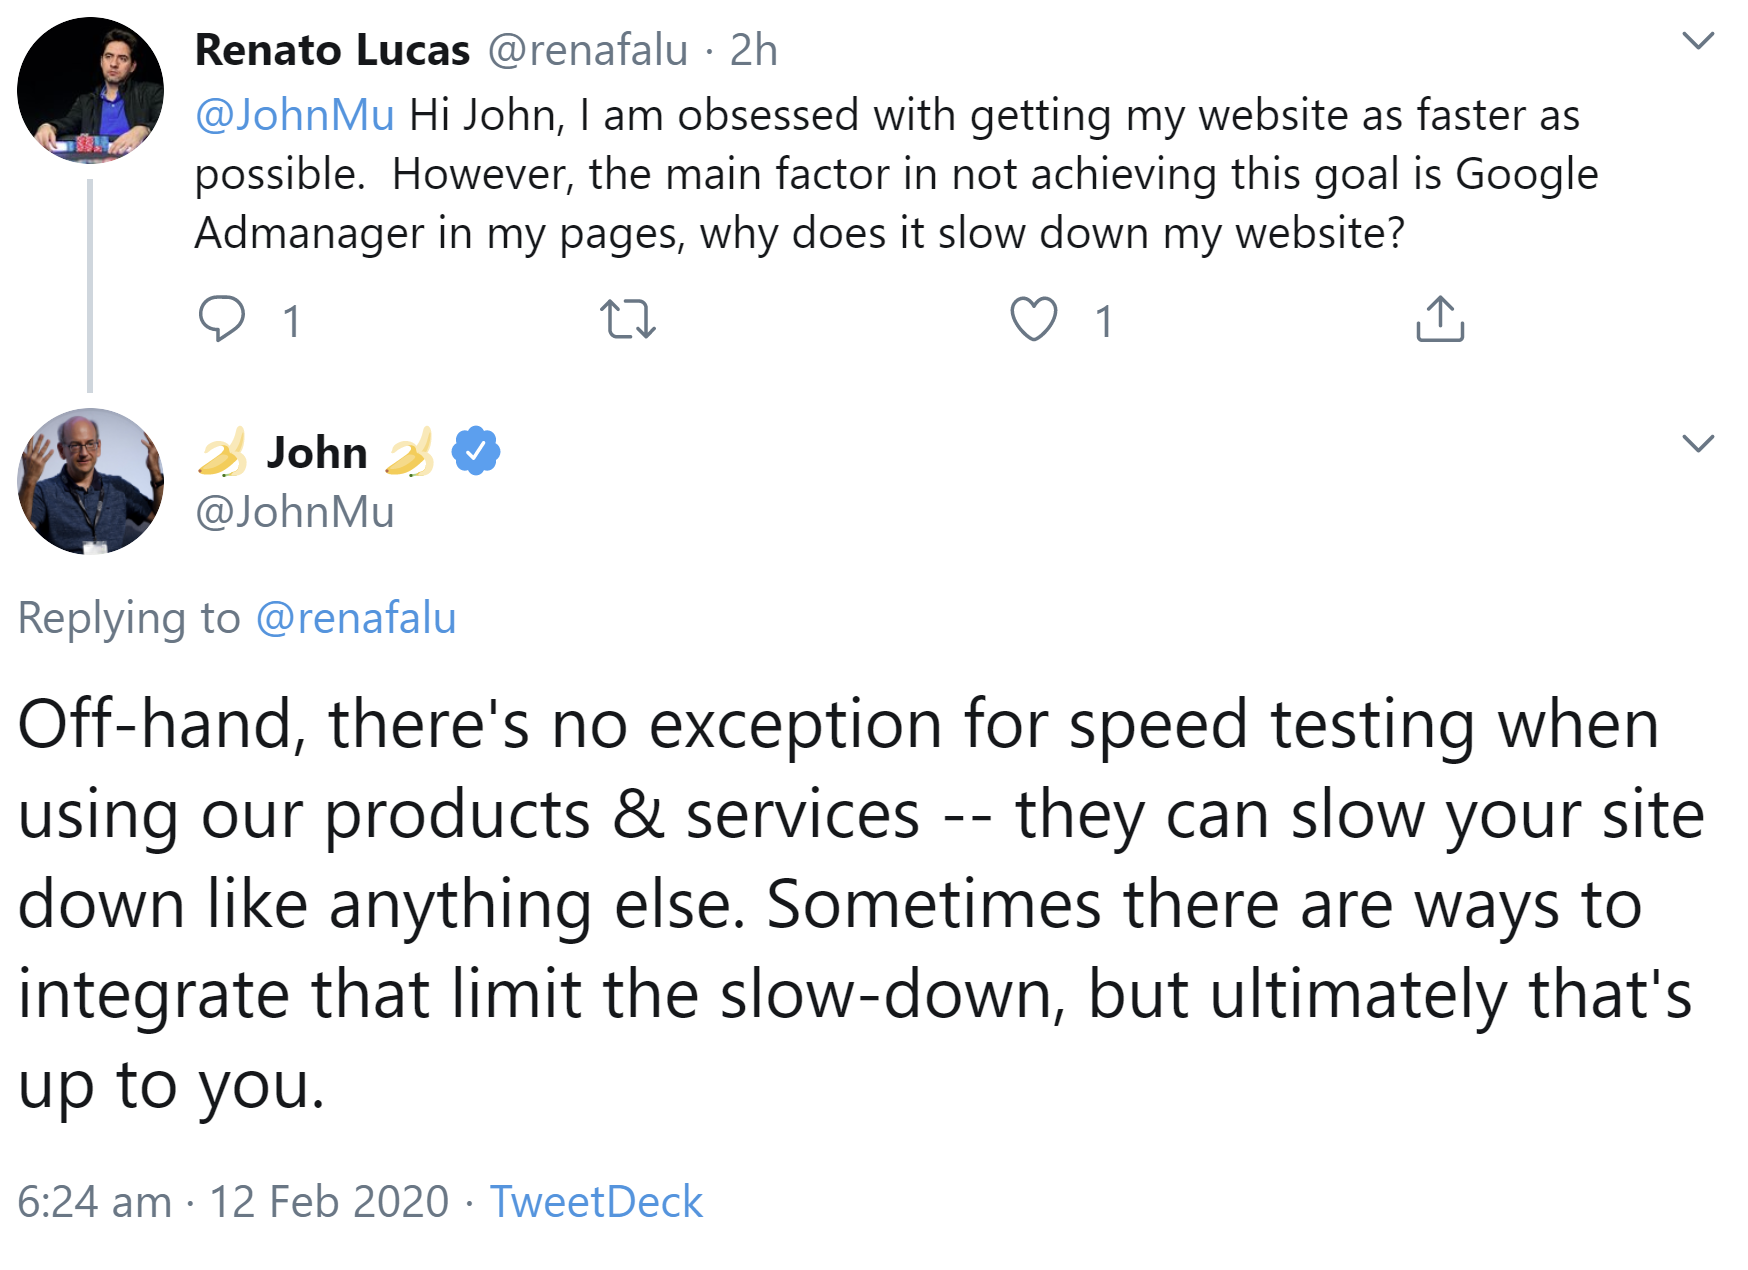Viewport: 1748px width, 1270px height.
Task: Click the like count showing 1
Action: click(x=1103, y=320)
